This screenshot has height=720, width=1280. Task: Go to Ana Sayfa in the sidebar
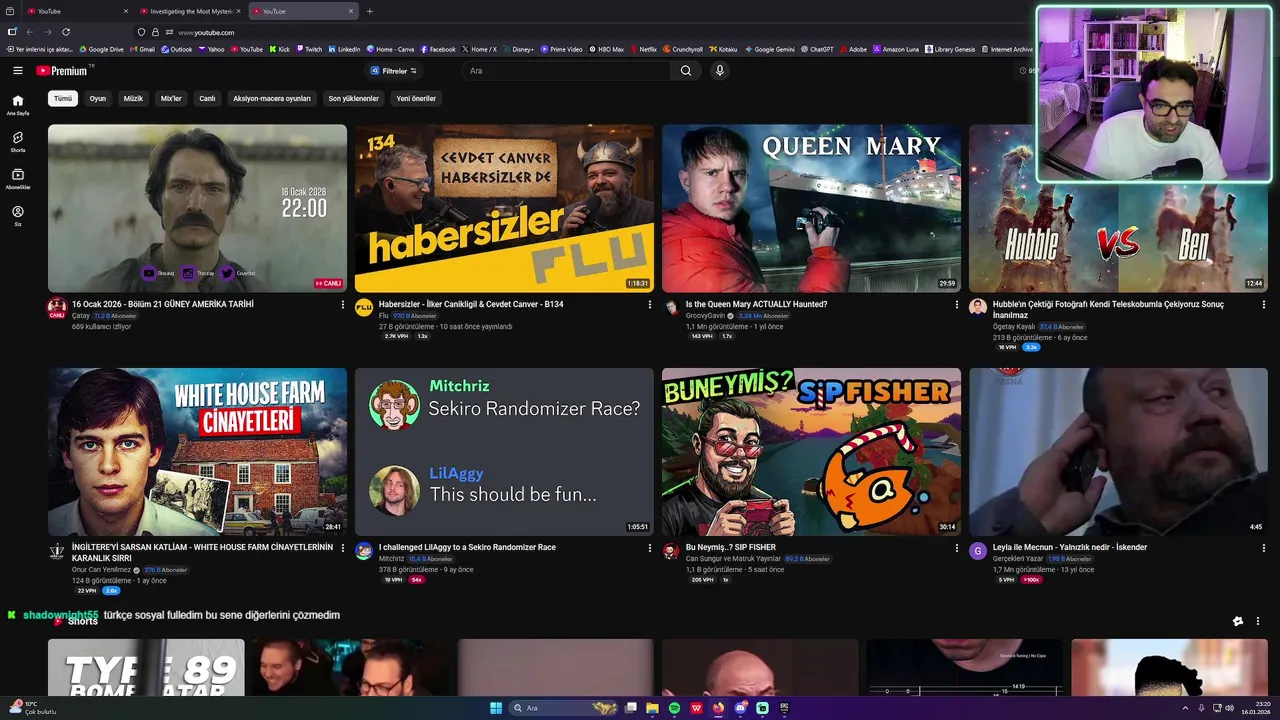click(17, 105)
